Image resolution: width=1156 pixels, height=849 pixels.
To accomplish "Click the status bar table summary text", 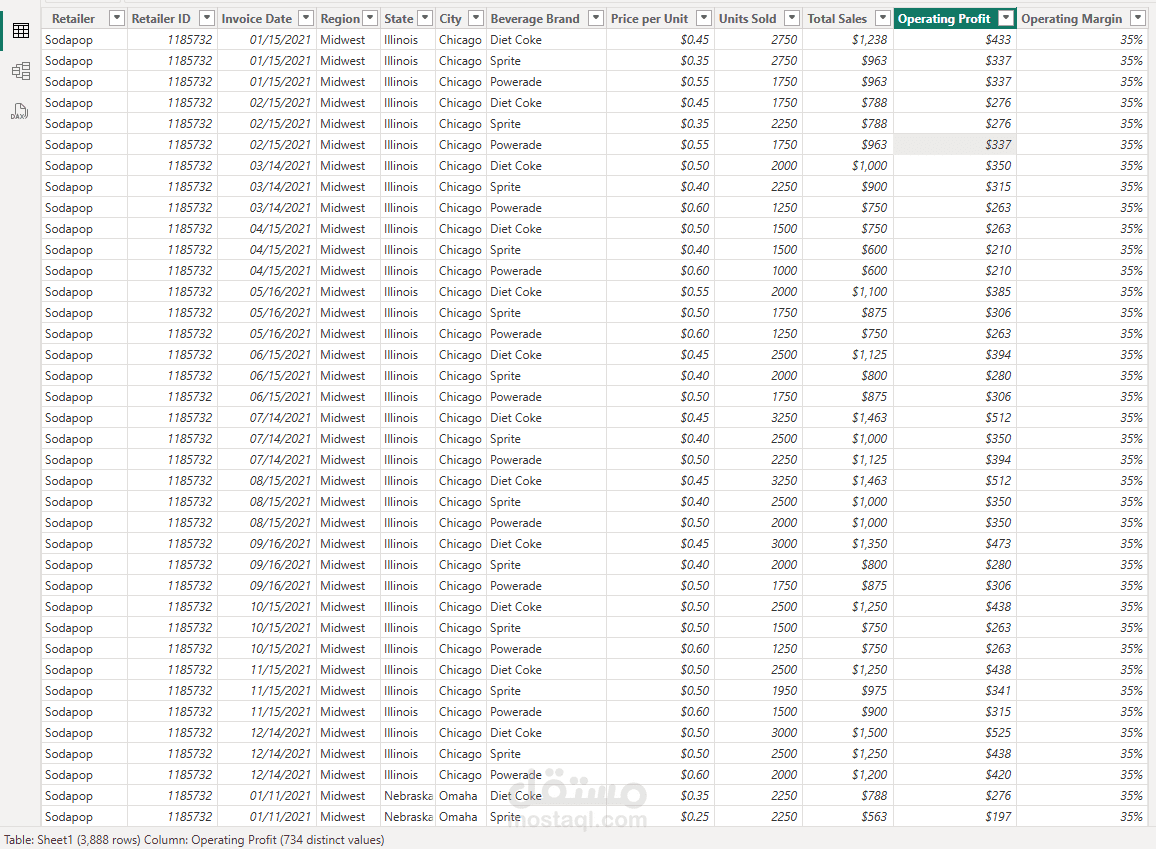I will tap(194, 839).
